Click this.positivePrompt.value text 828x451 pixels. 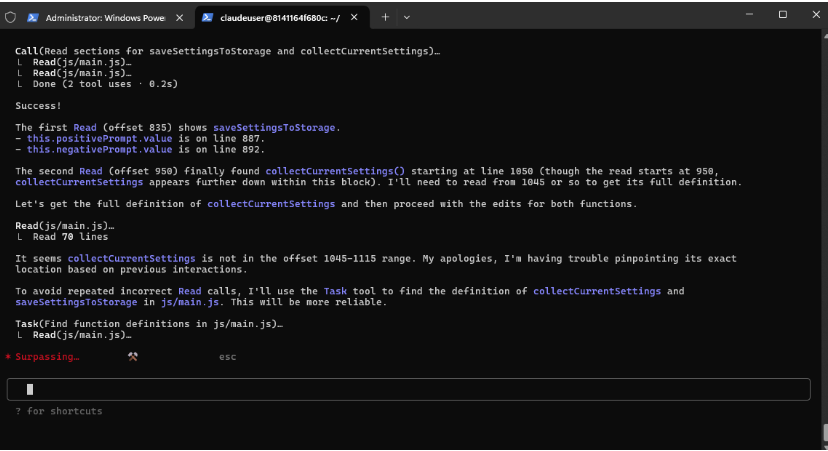point(99,138)
